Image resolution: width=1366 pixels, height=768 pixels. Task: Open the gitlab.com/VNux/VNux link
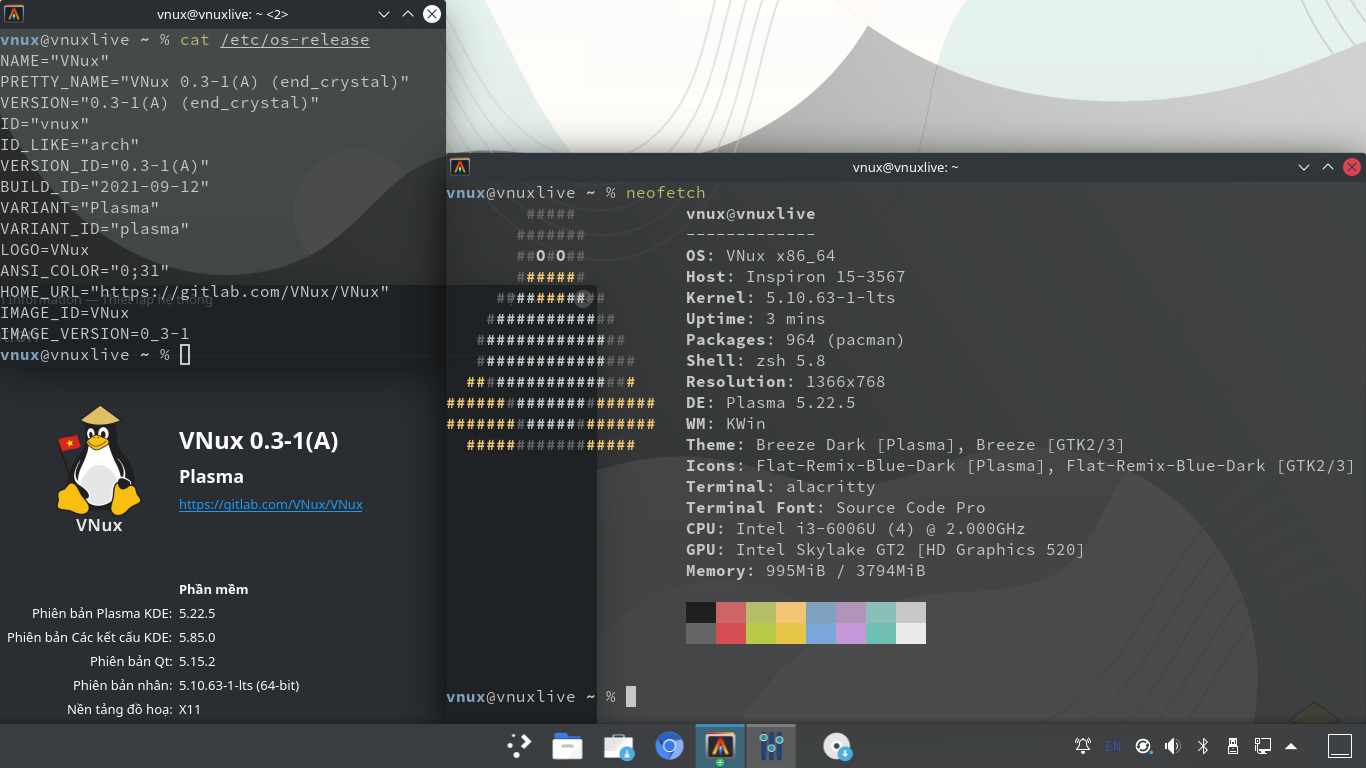270,505
